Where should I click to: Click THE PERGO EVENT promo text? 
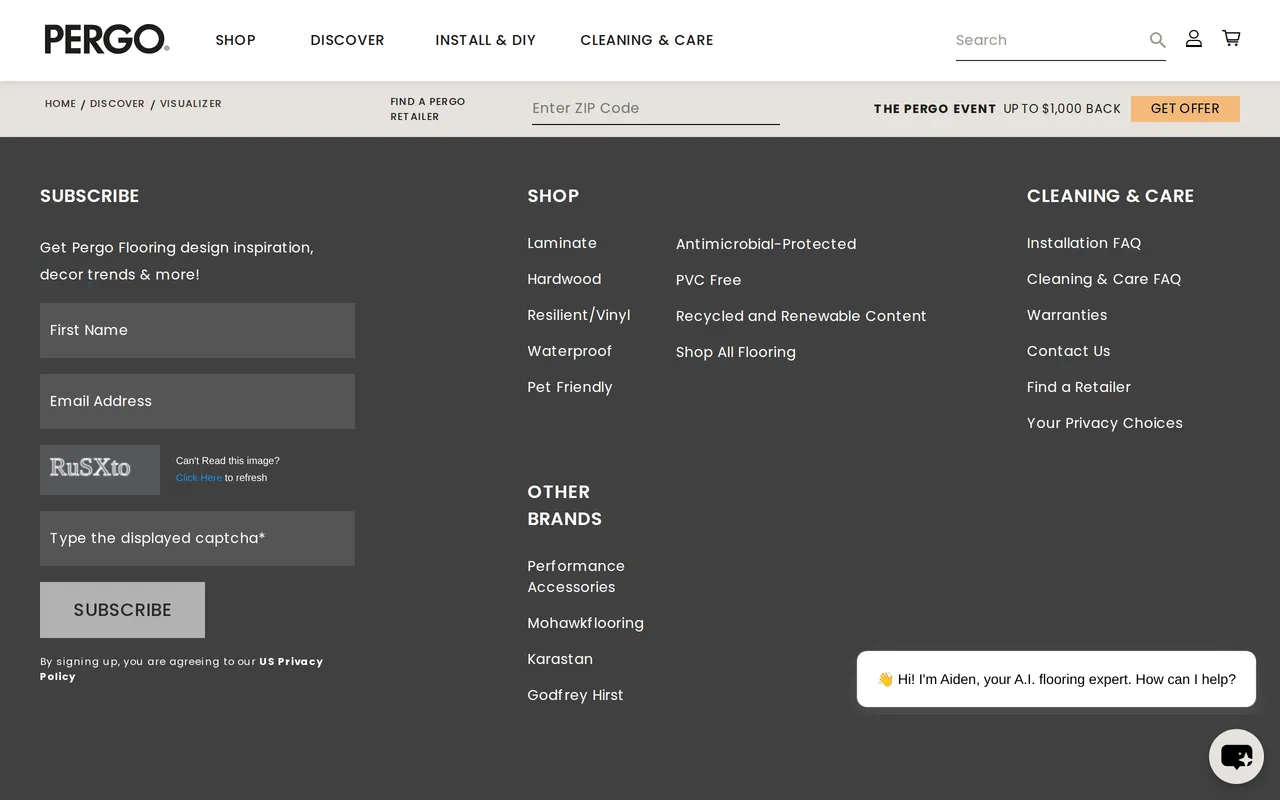click(935, 109)
